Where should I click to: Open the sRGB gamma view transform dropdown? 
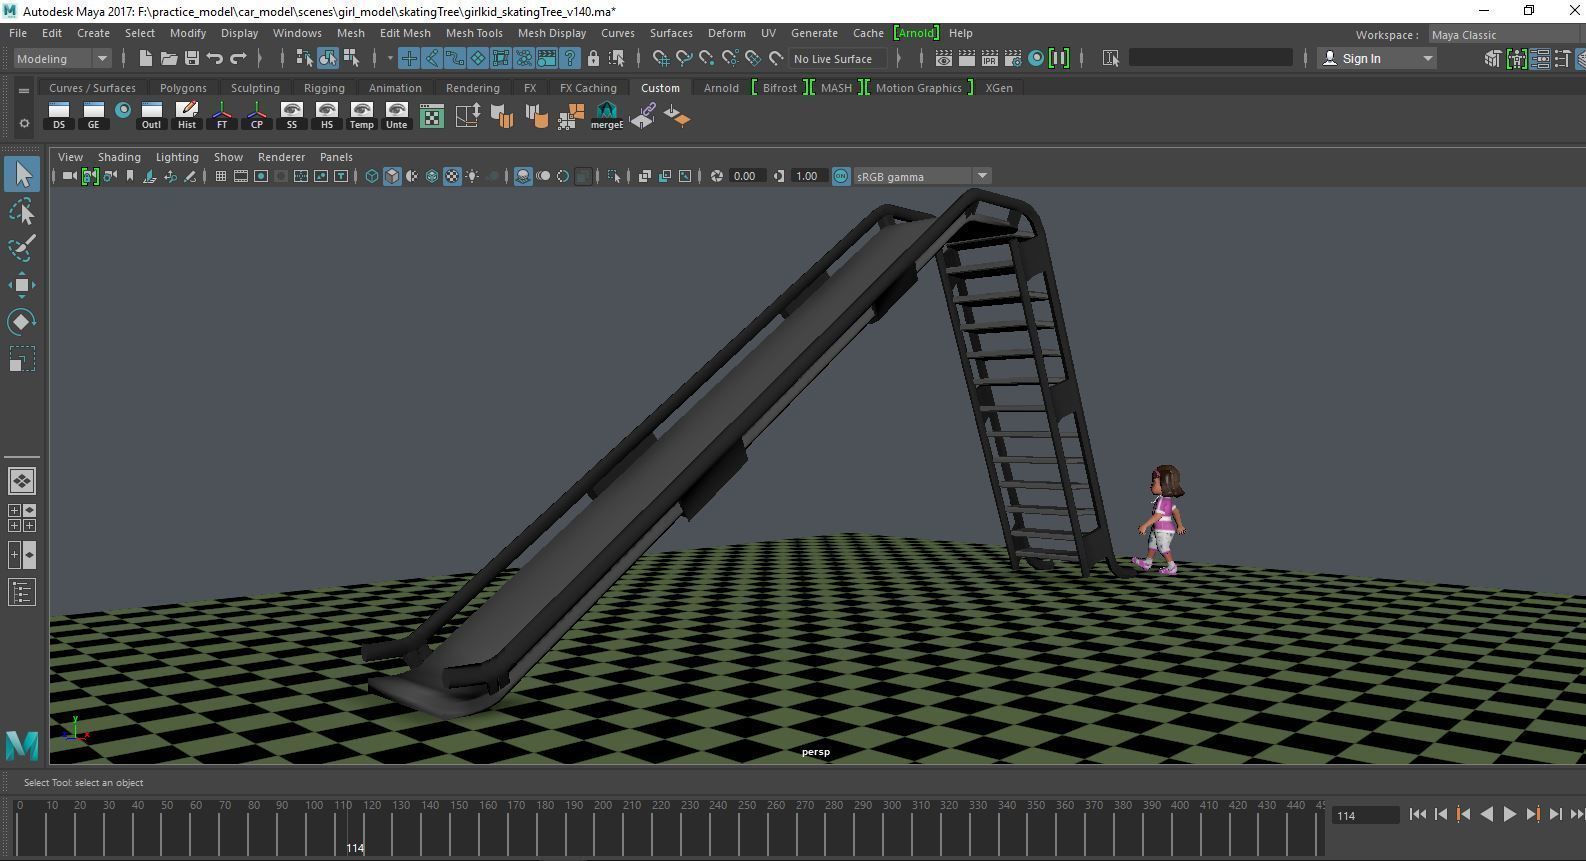coord(921,176)
